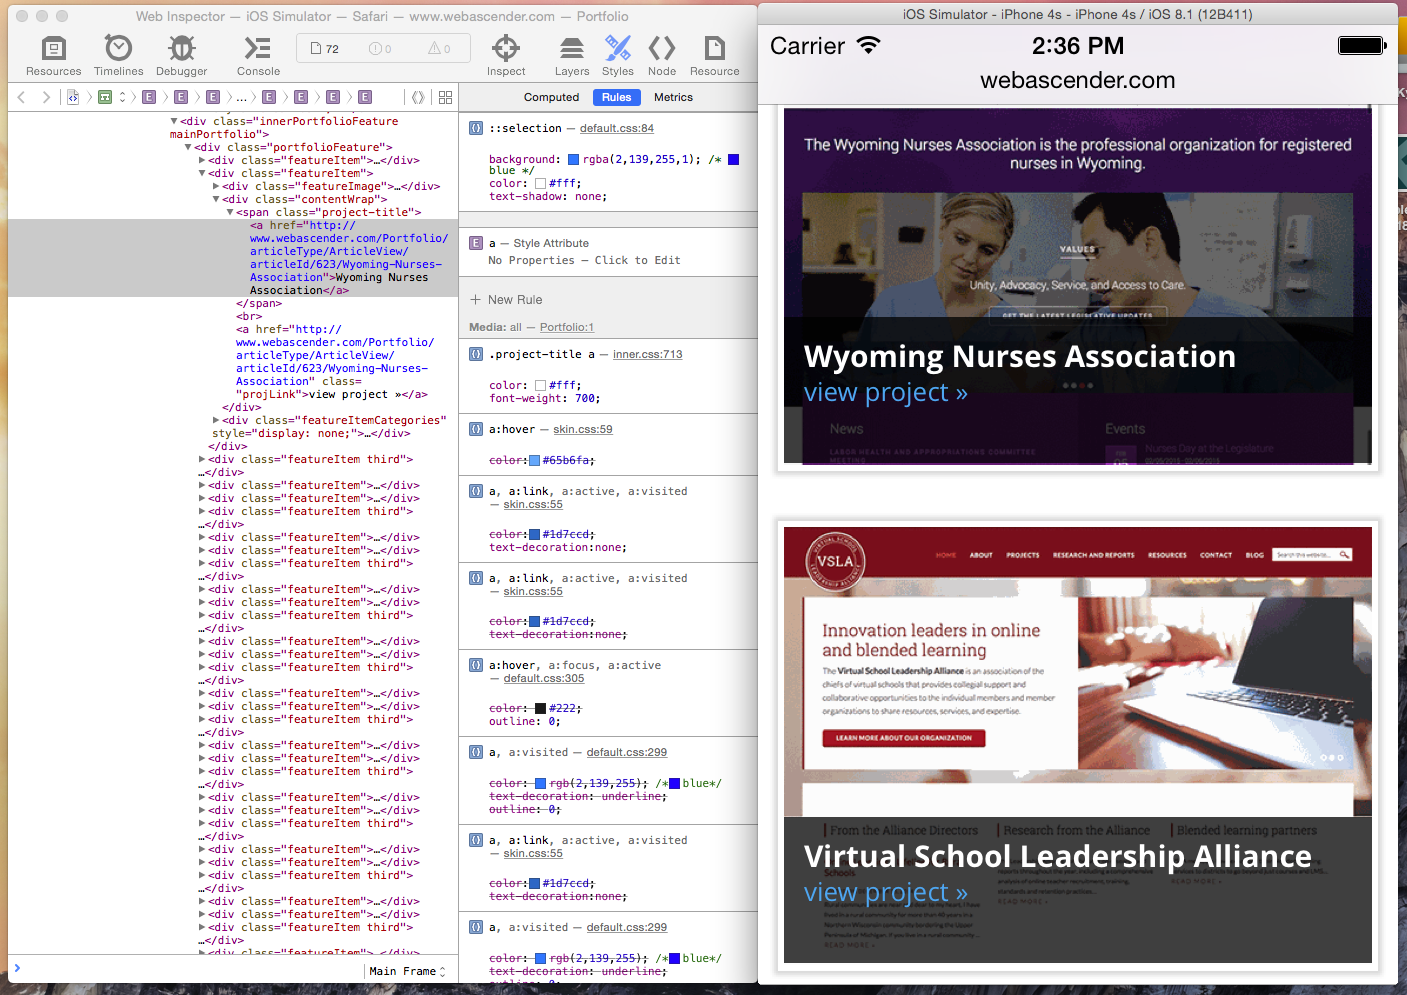The height and width of the screenshot is (995, 1407).
Task: Click the errors count icon in dashboard
Action: 380,49
